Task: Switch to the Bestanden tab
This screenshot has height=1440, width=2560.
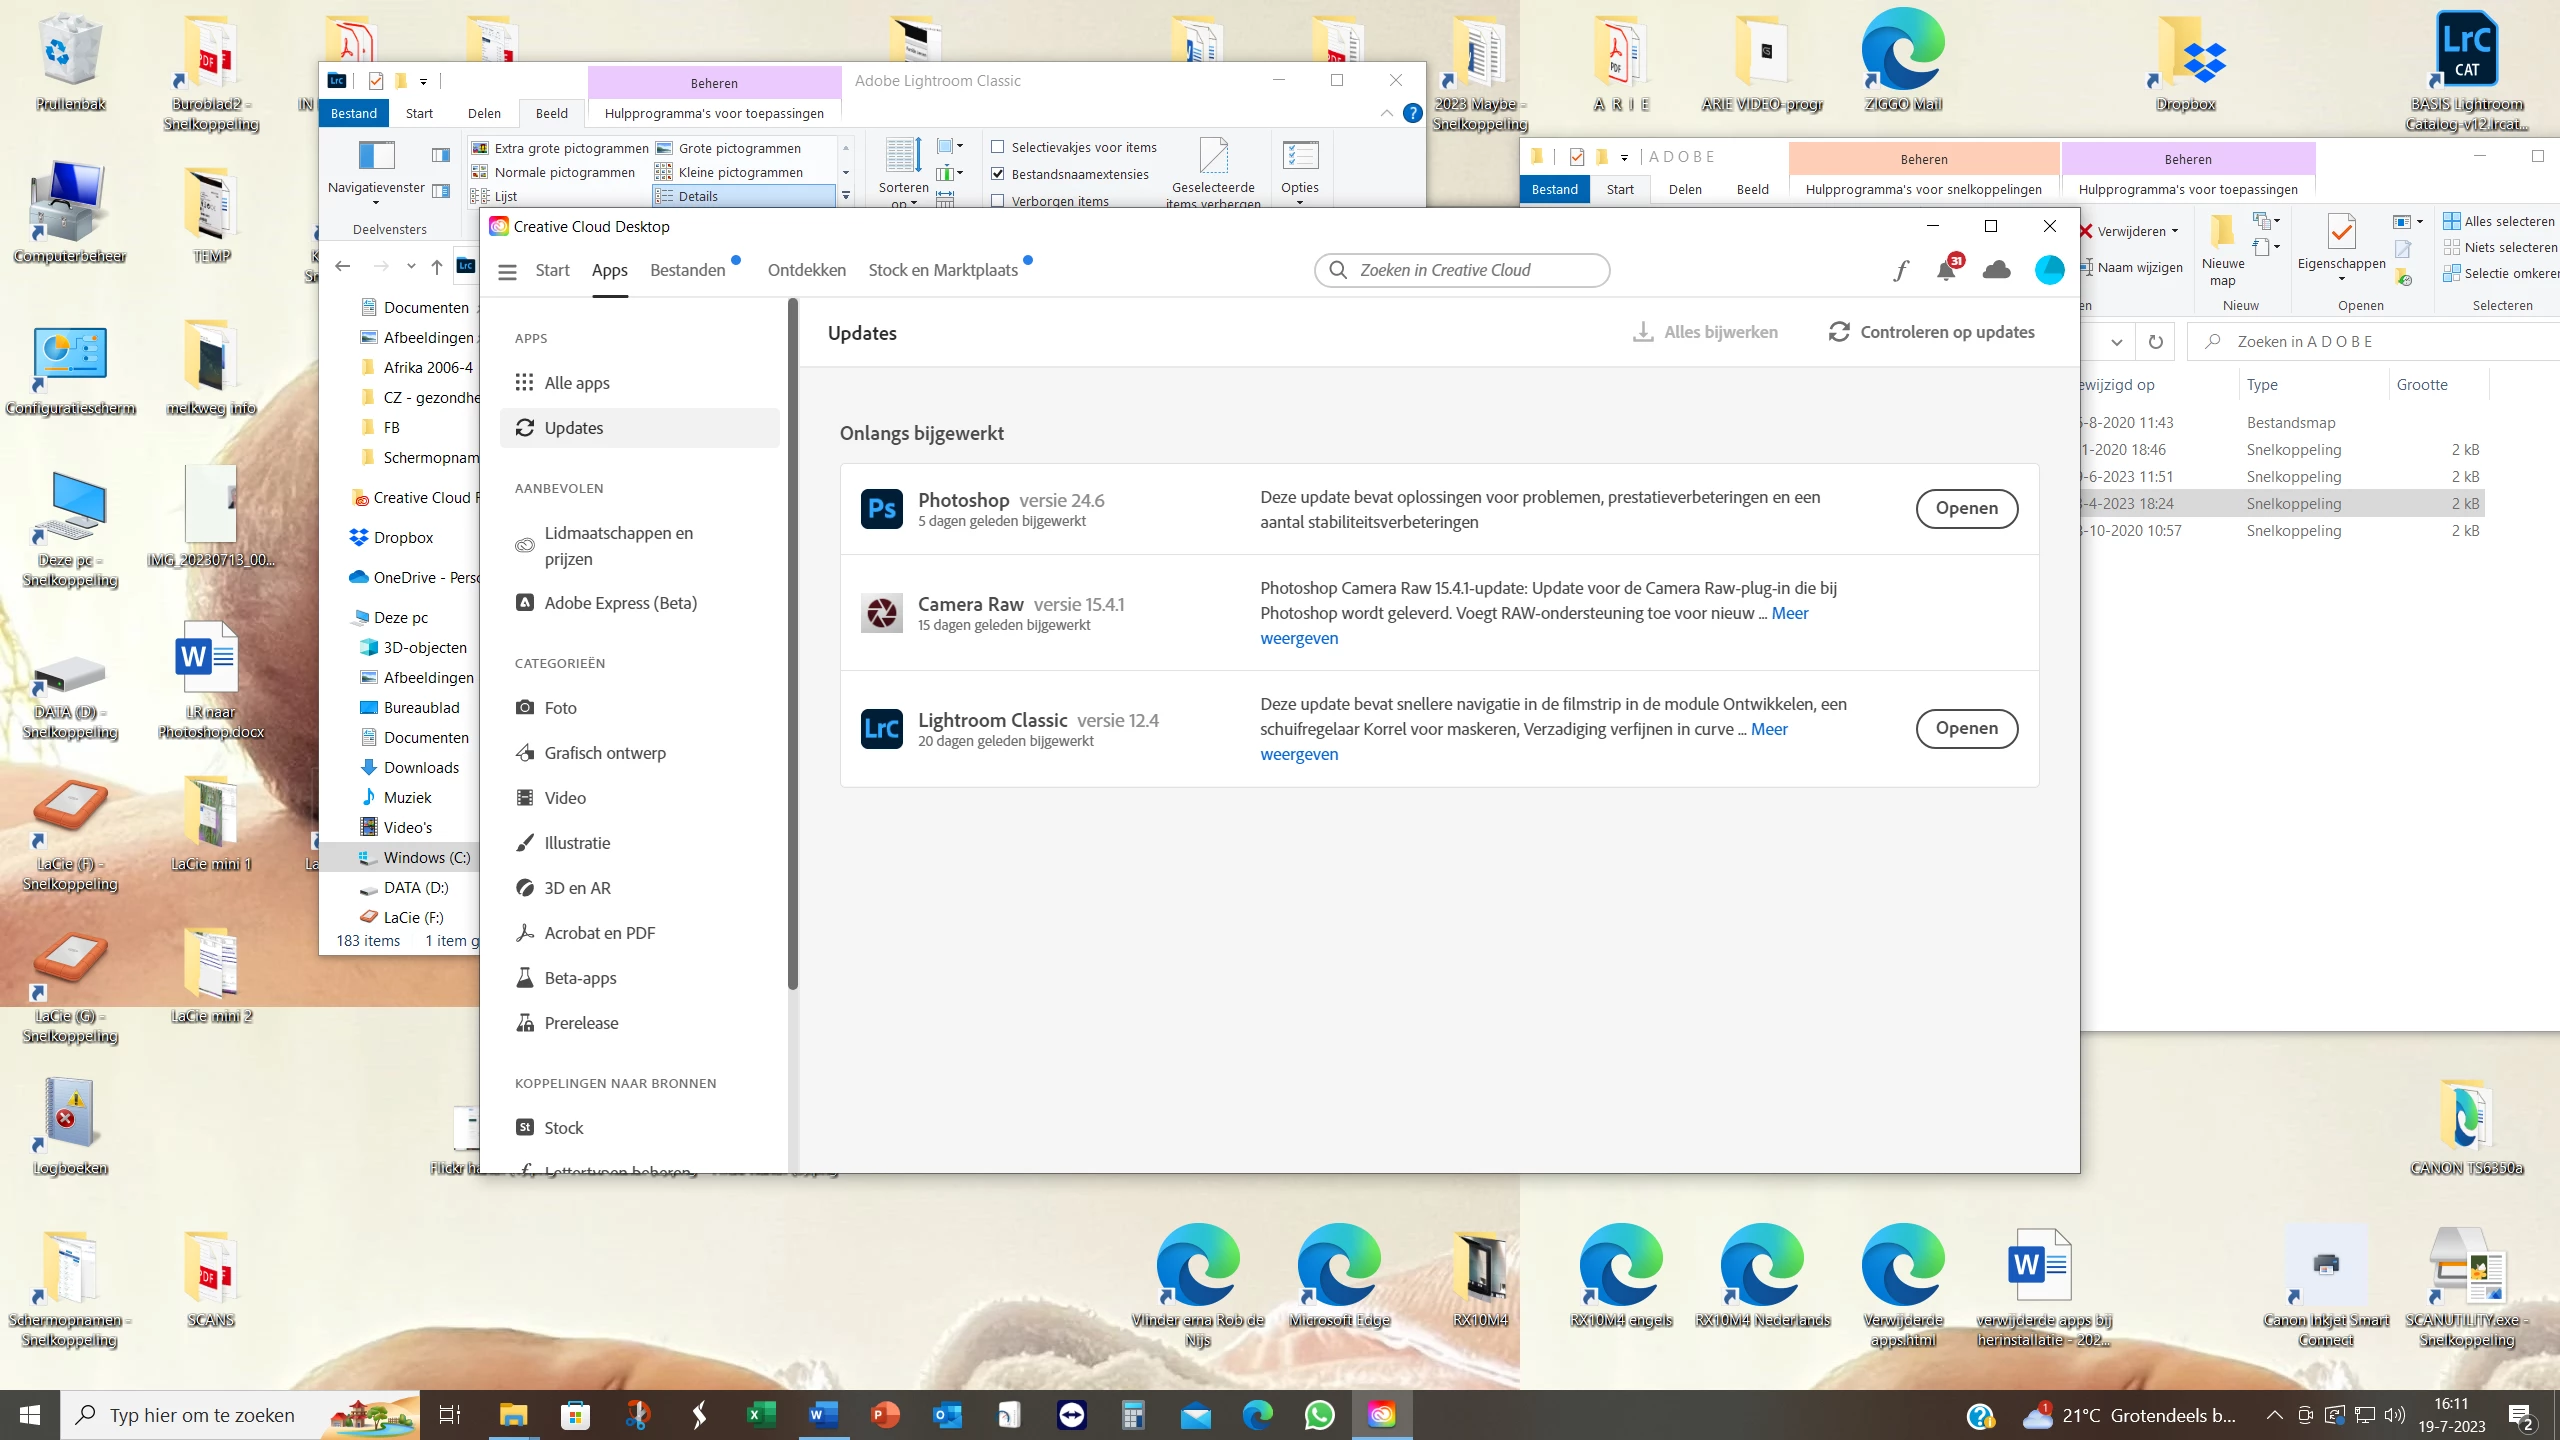Action: [x=687, y=270]
